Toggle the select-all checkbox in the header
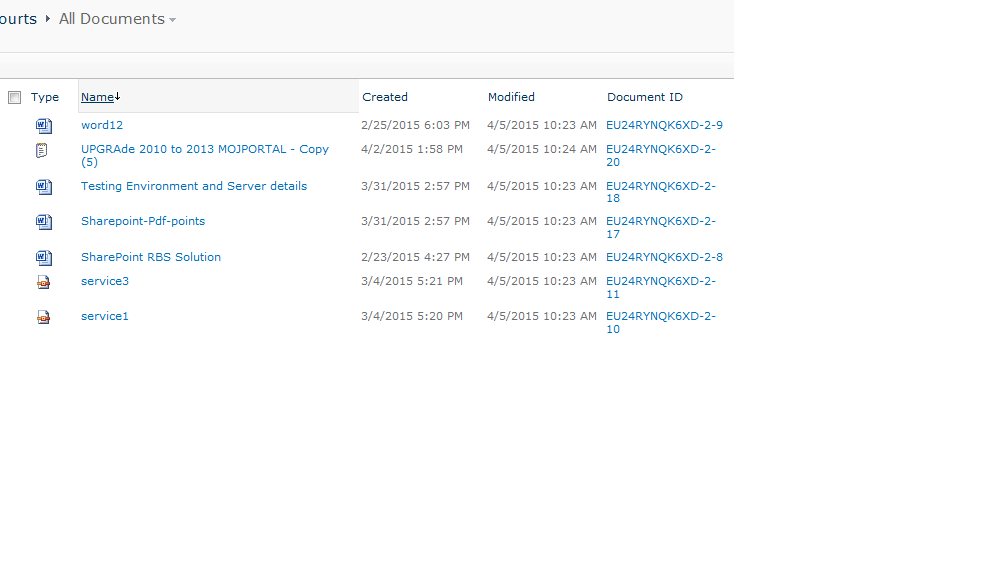 14,98
